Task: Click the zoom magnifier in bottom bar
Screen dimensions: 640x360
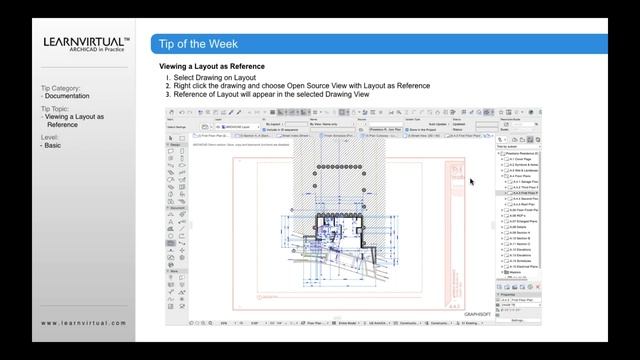Action: coord(211,323)
